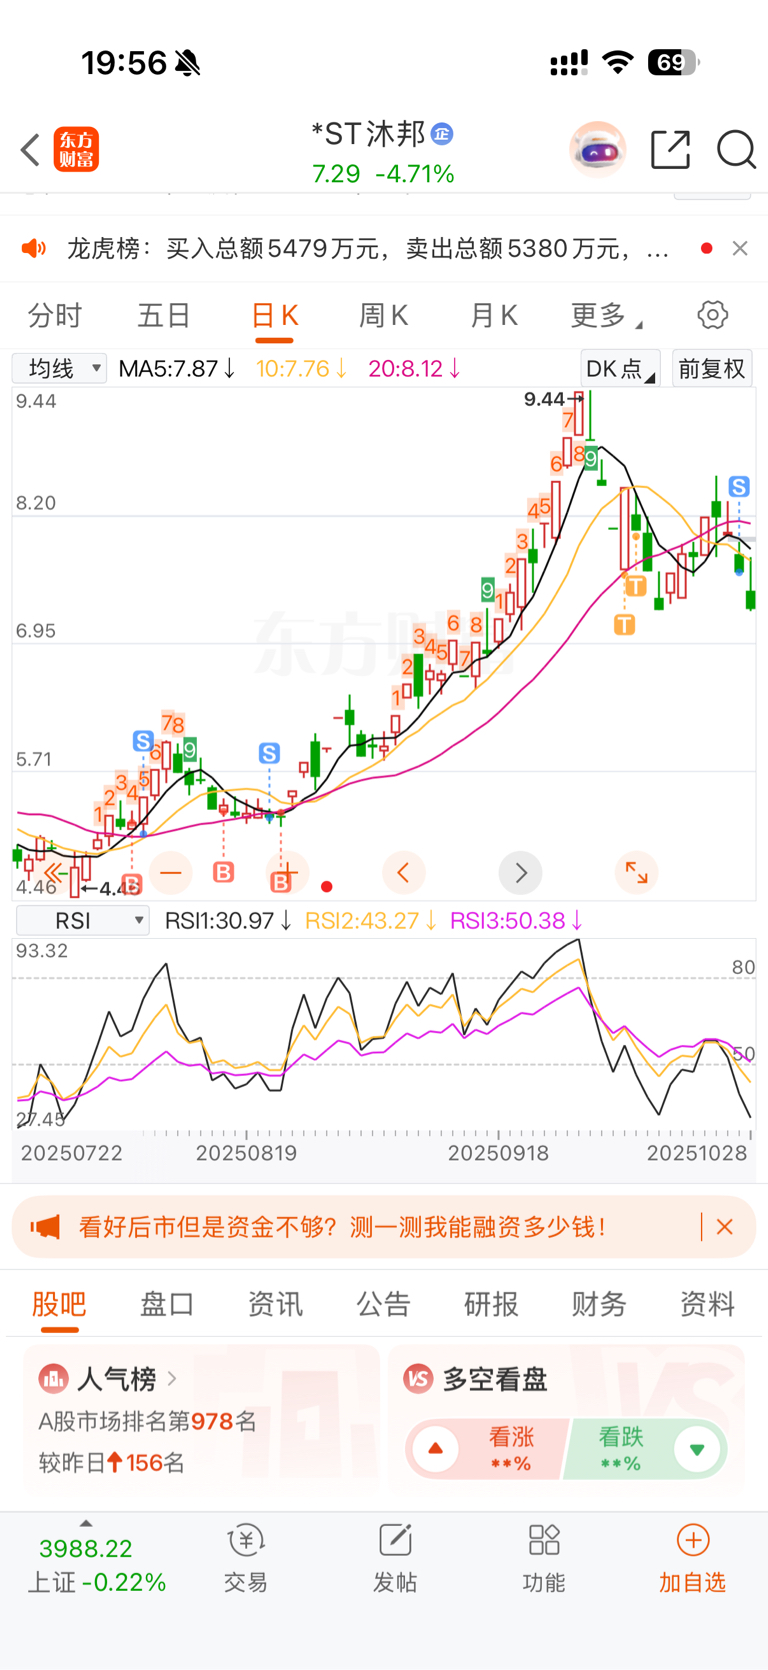Open the 人气榜 ranking card
Screen dimensions: 768x1670
(202, 1421)
